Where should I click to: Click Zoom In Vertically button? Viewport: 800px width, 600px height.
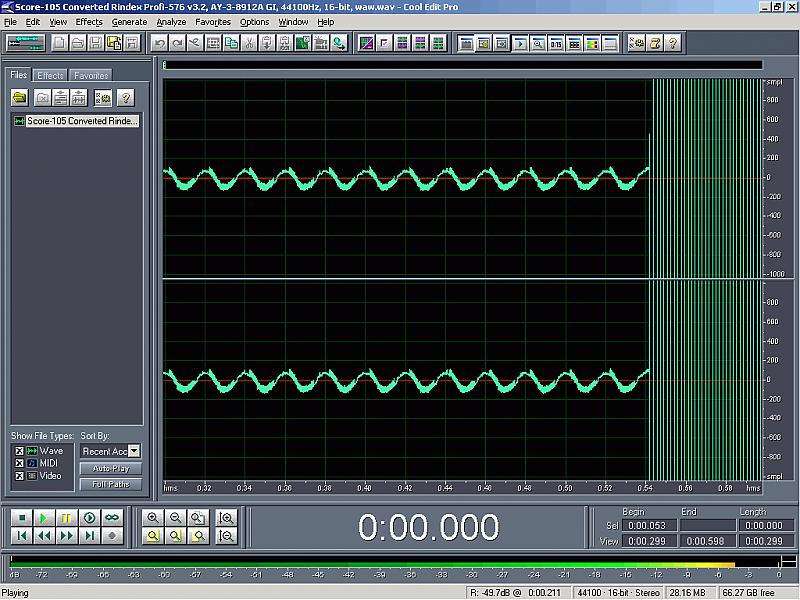pos(227,518)
